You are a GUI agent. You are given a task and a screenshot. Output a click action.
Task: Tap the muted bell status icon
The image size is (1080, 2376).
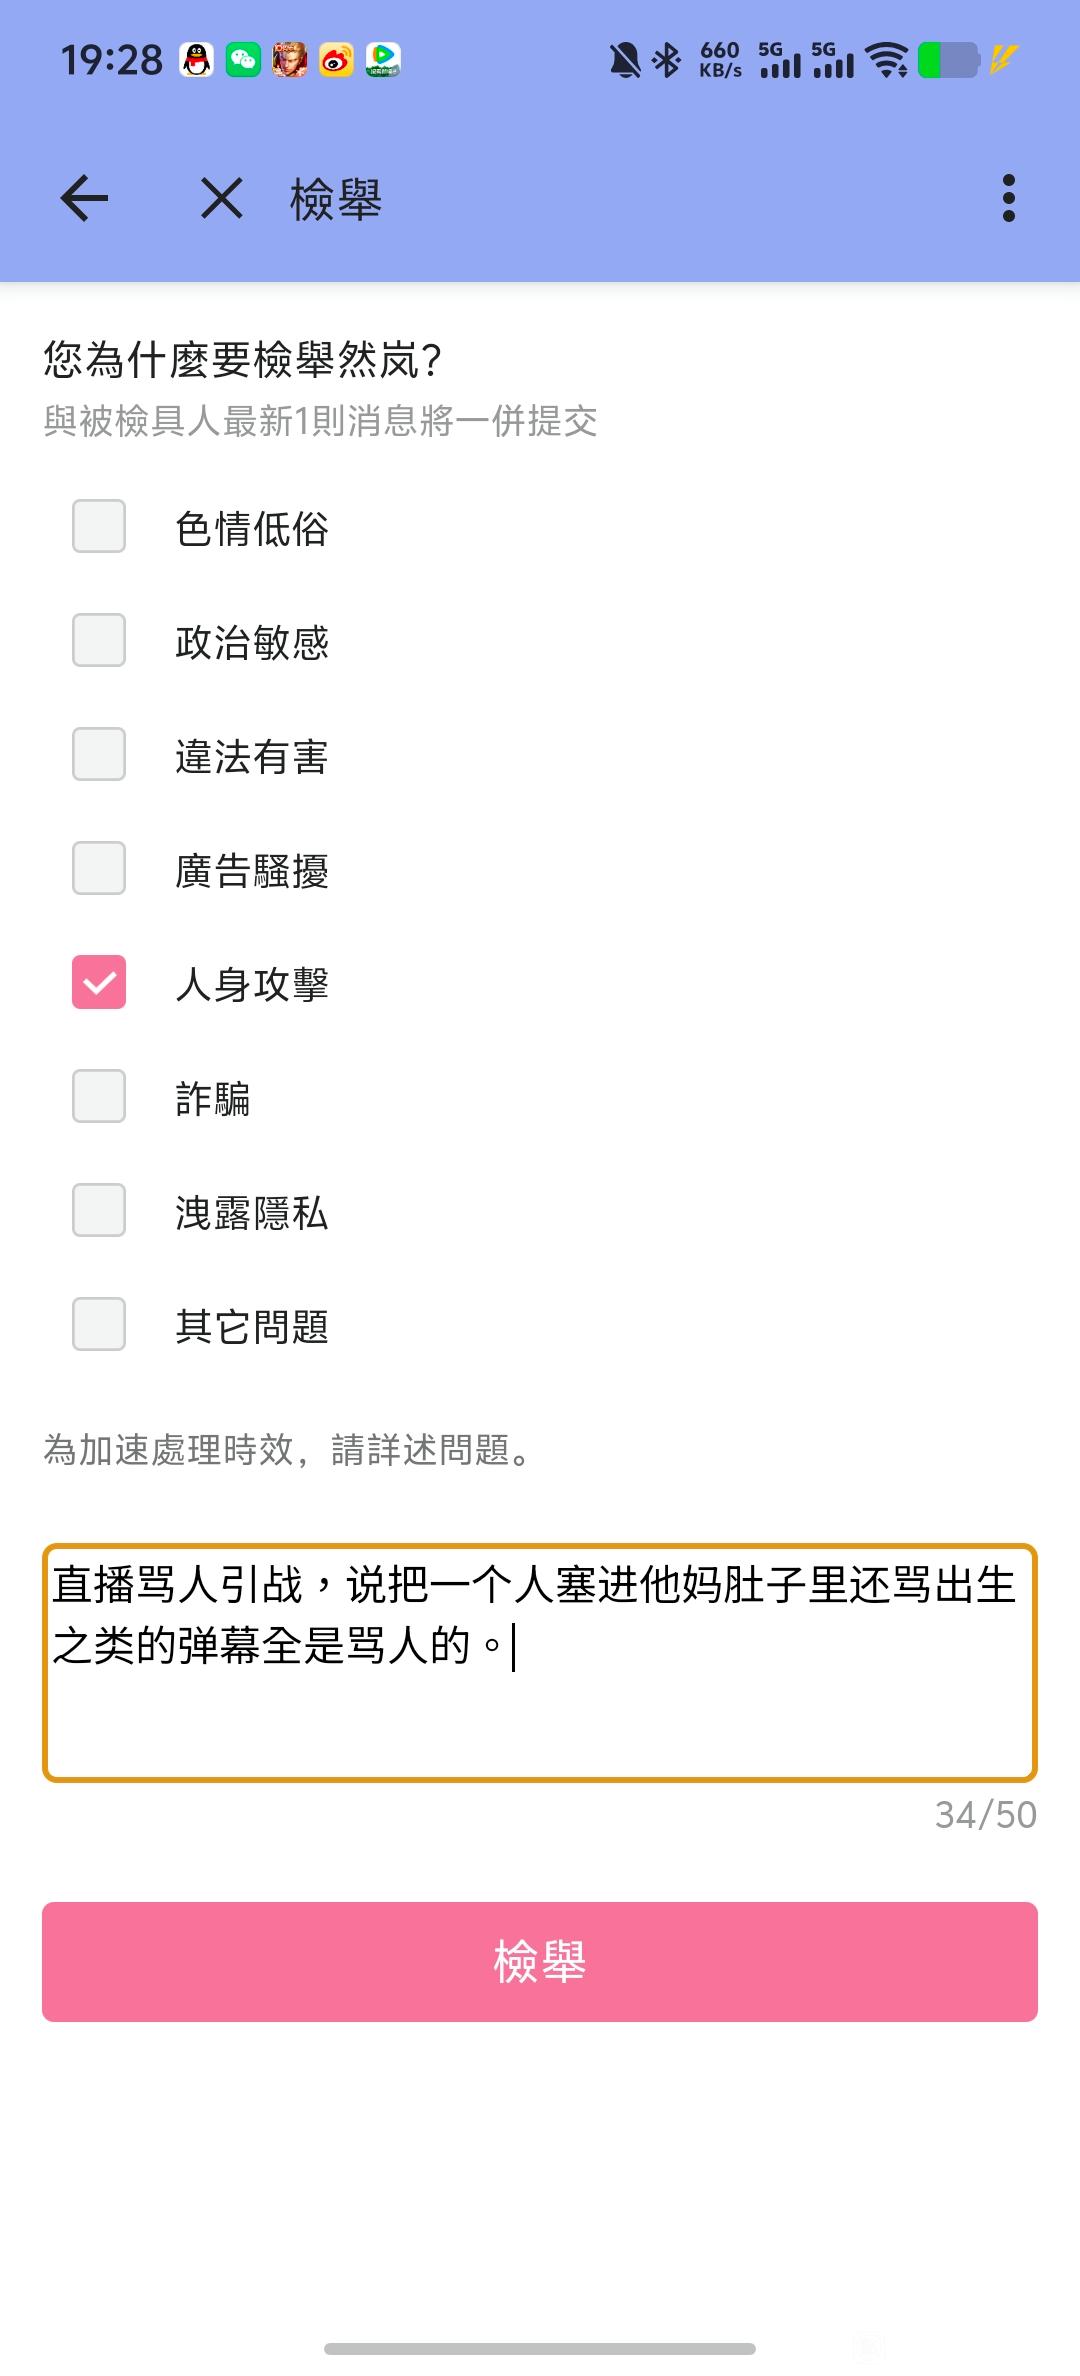(x=625, y=61)
